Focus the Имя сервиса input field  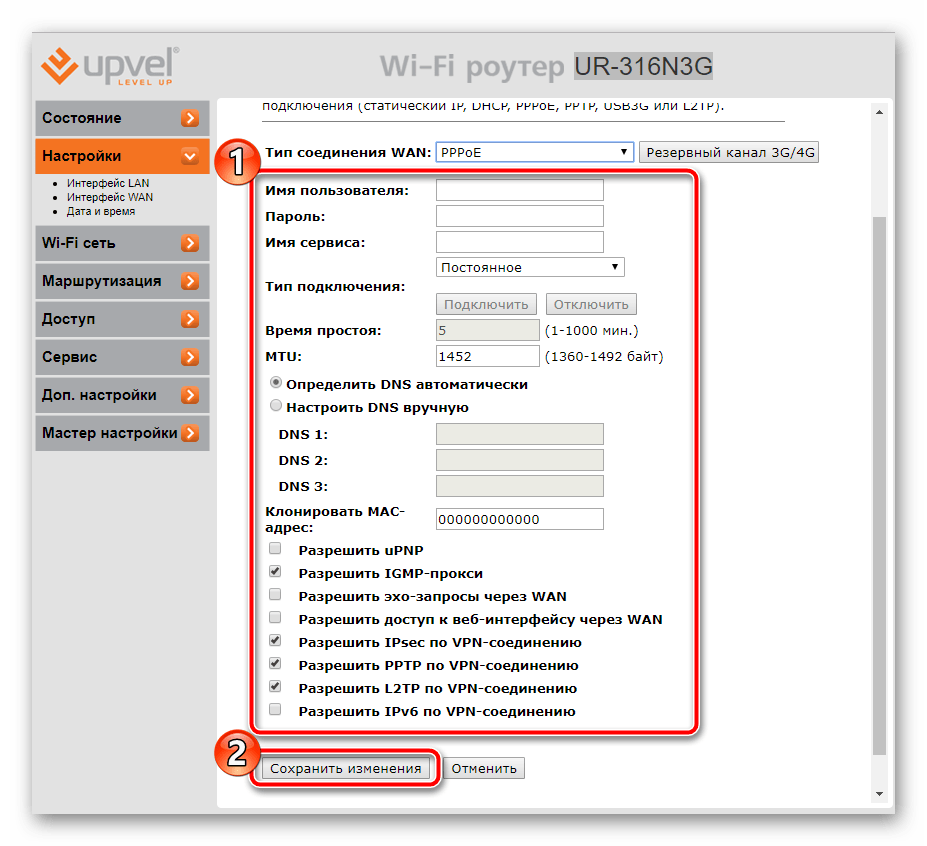520,242
